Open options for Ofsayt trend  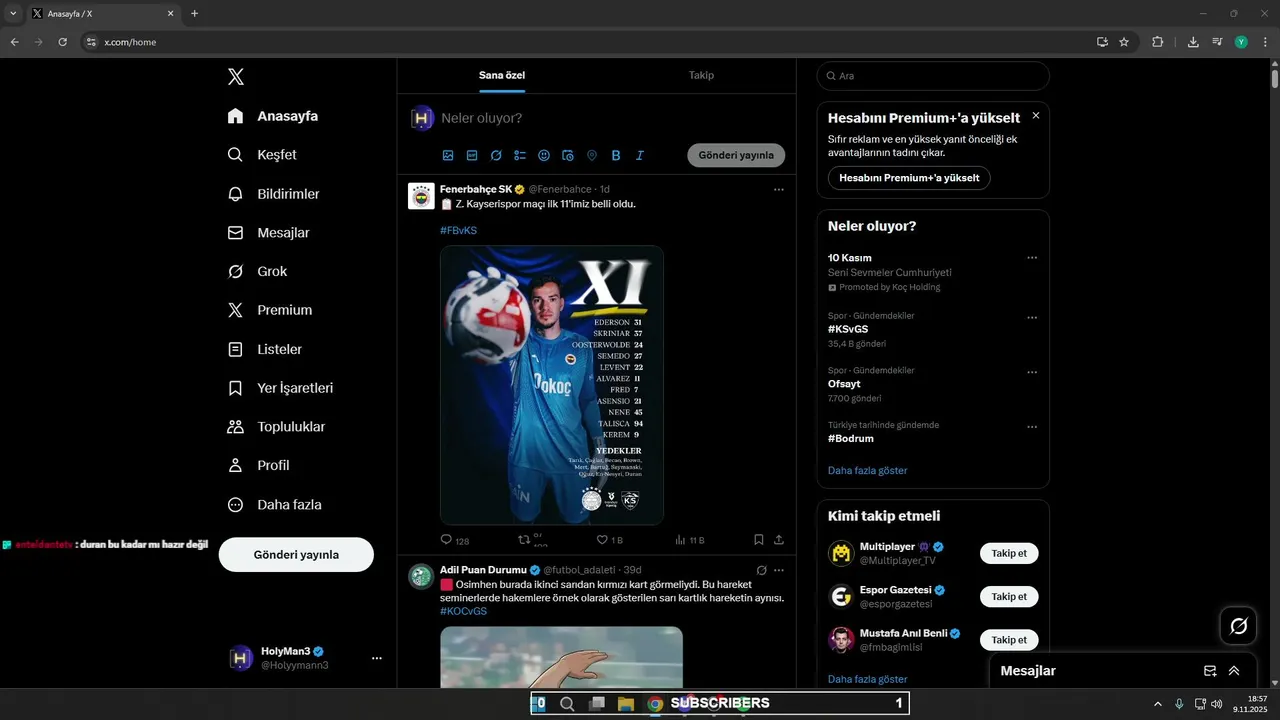[x=1032, y=373]
